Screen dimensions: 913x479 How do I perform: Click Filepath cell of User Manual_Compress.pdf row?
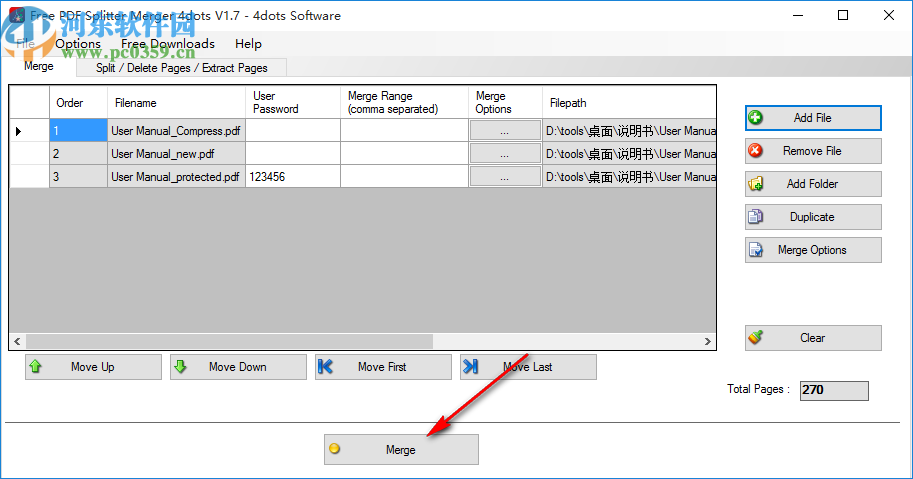pos(629,130)
